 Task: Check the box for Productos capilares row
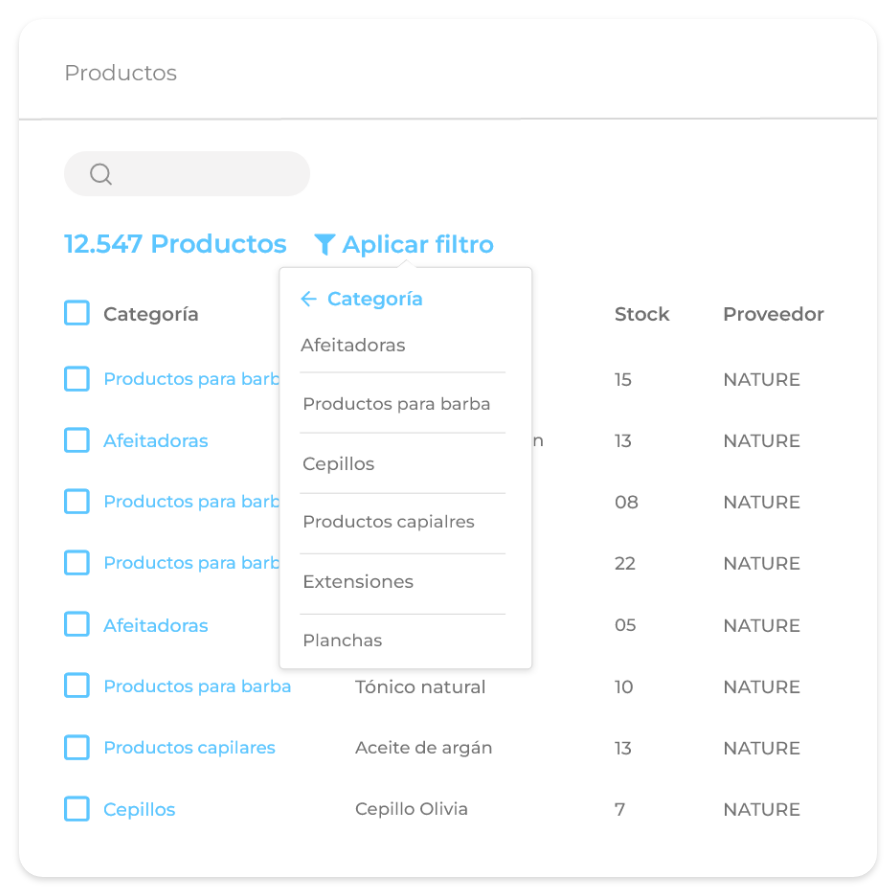coord(77,747)
